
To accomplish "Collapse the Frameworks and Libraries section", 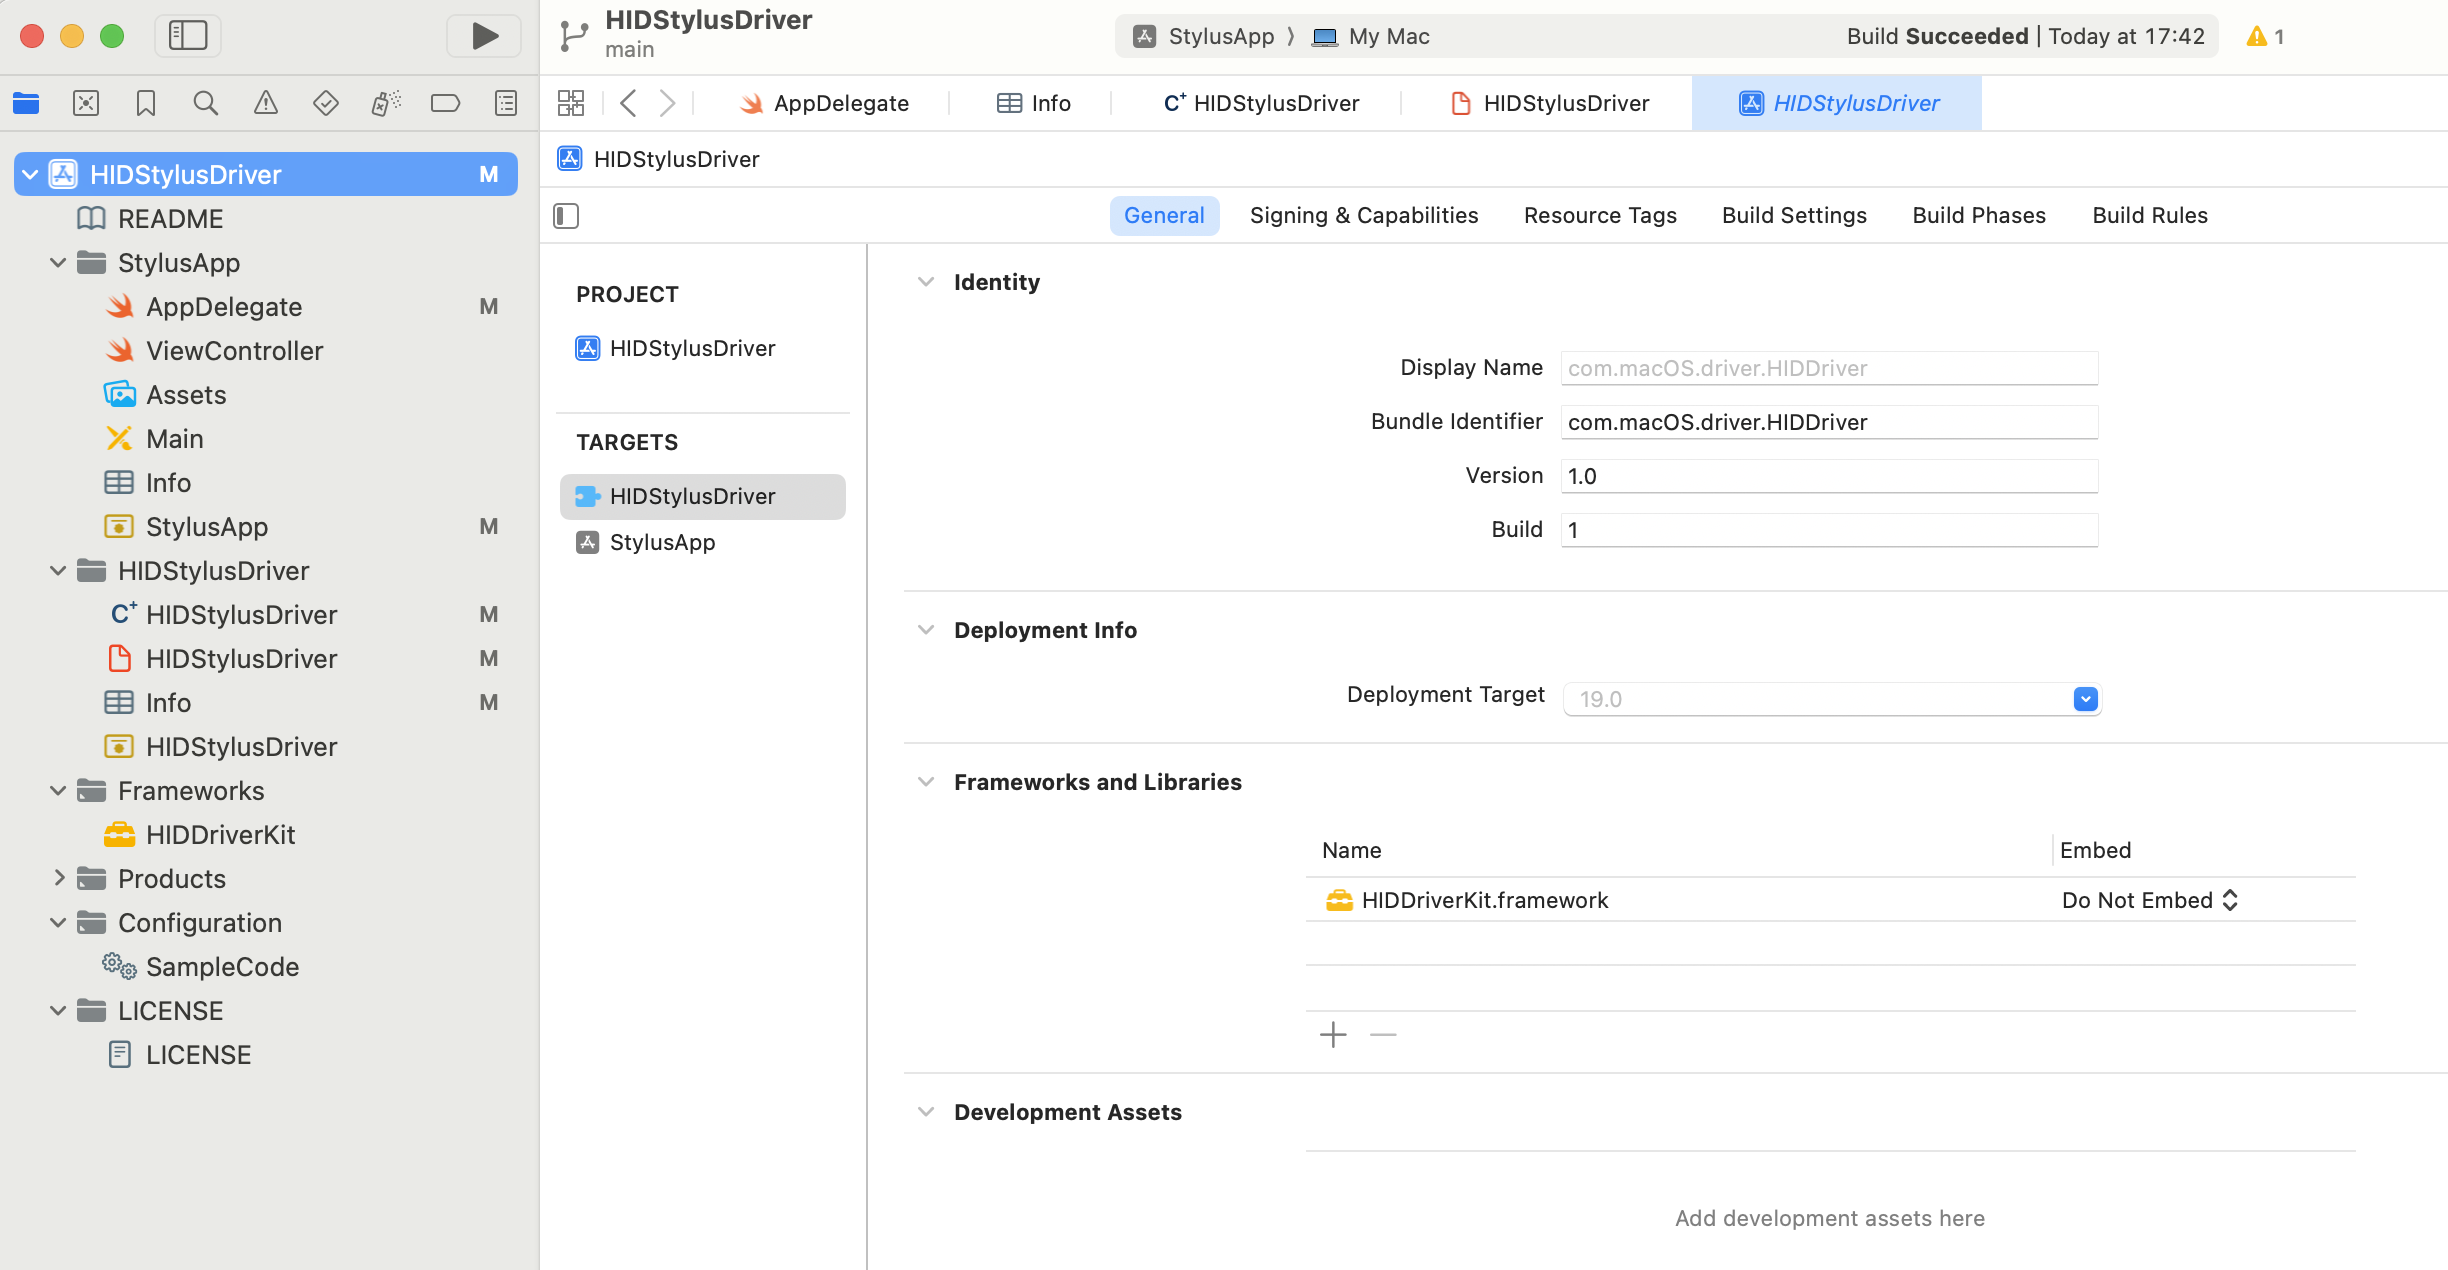I will point(926,783).
